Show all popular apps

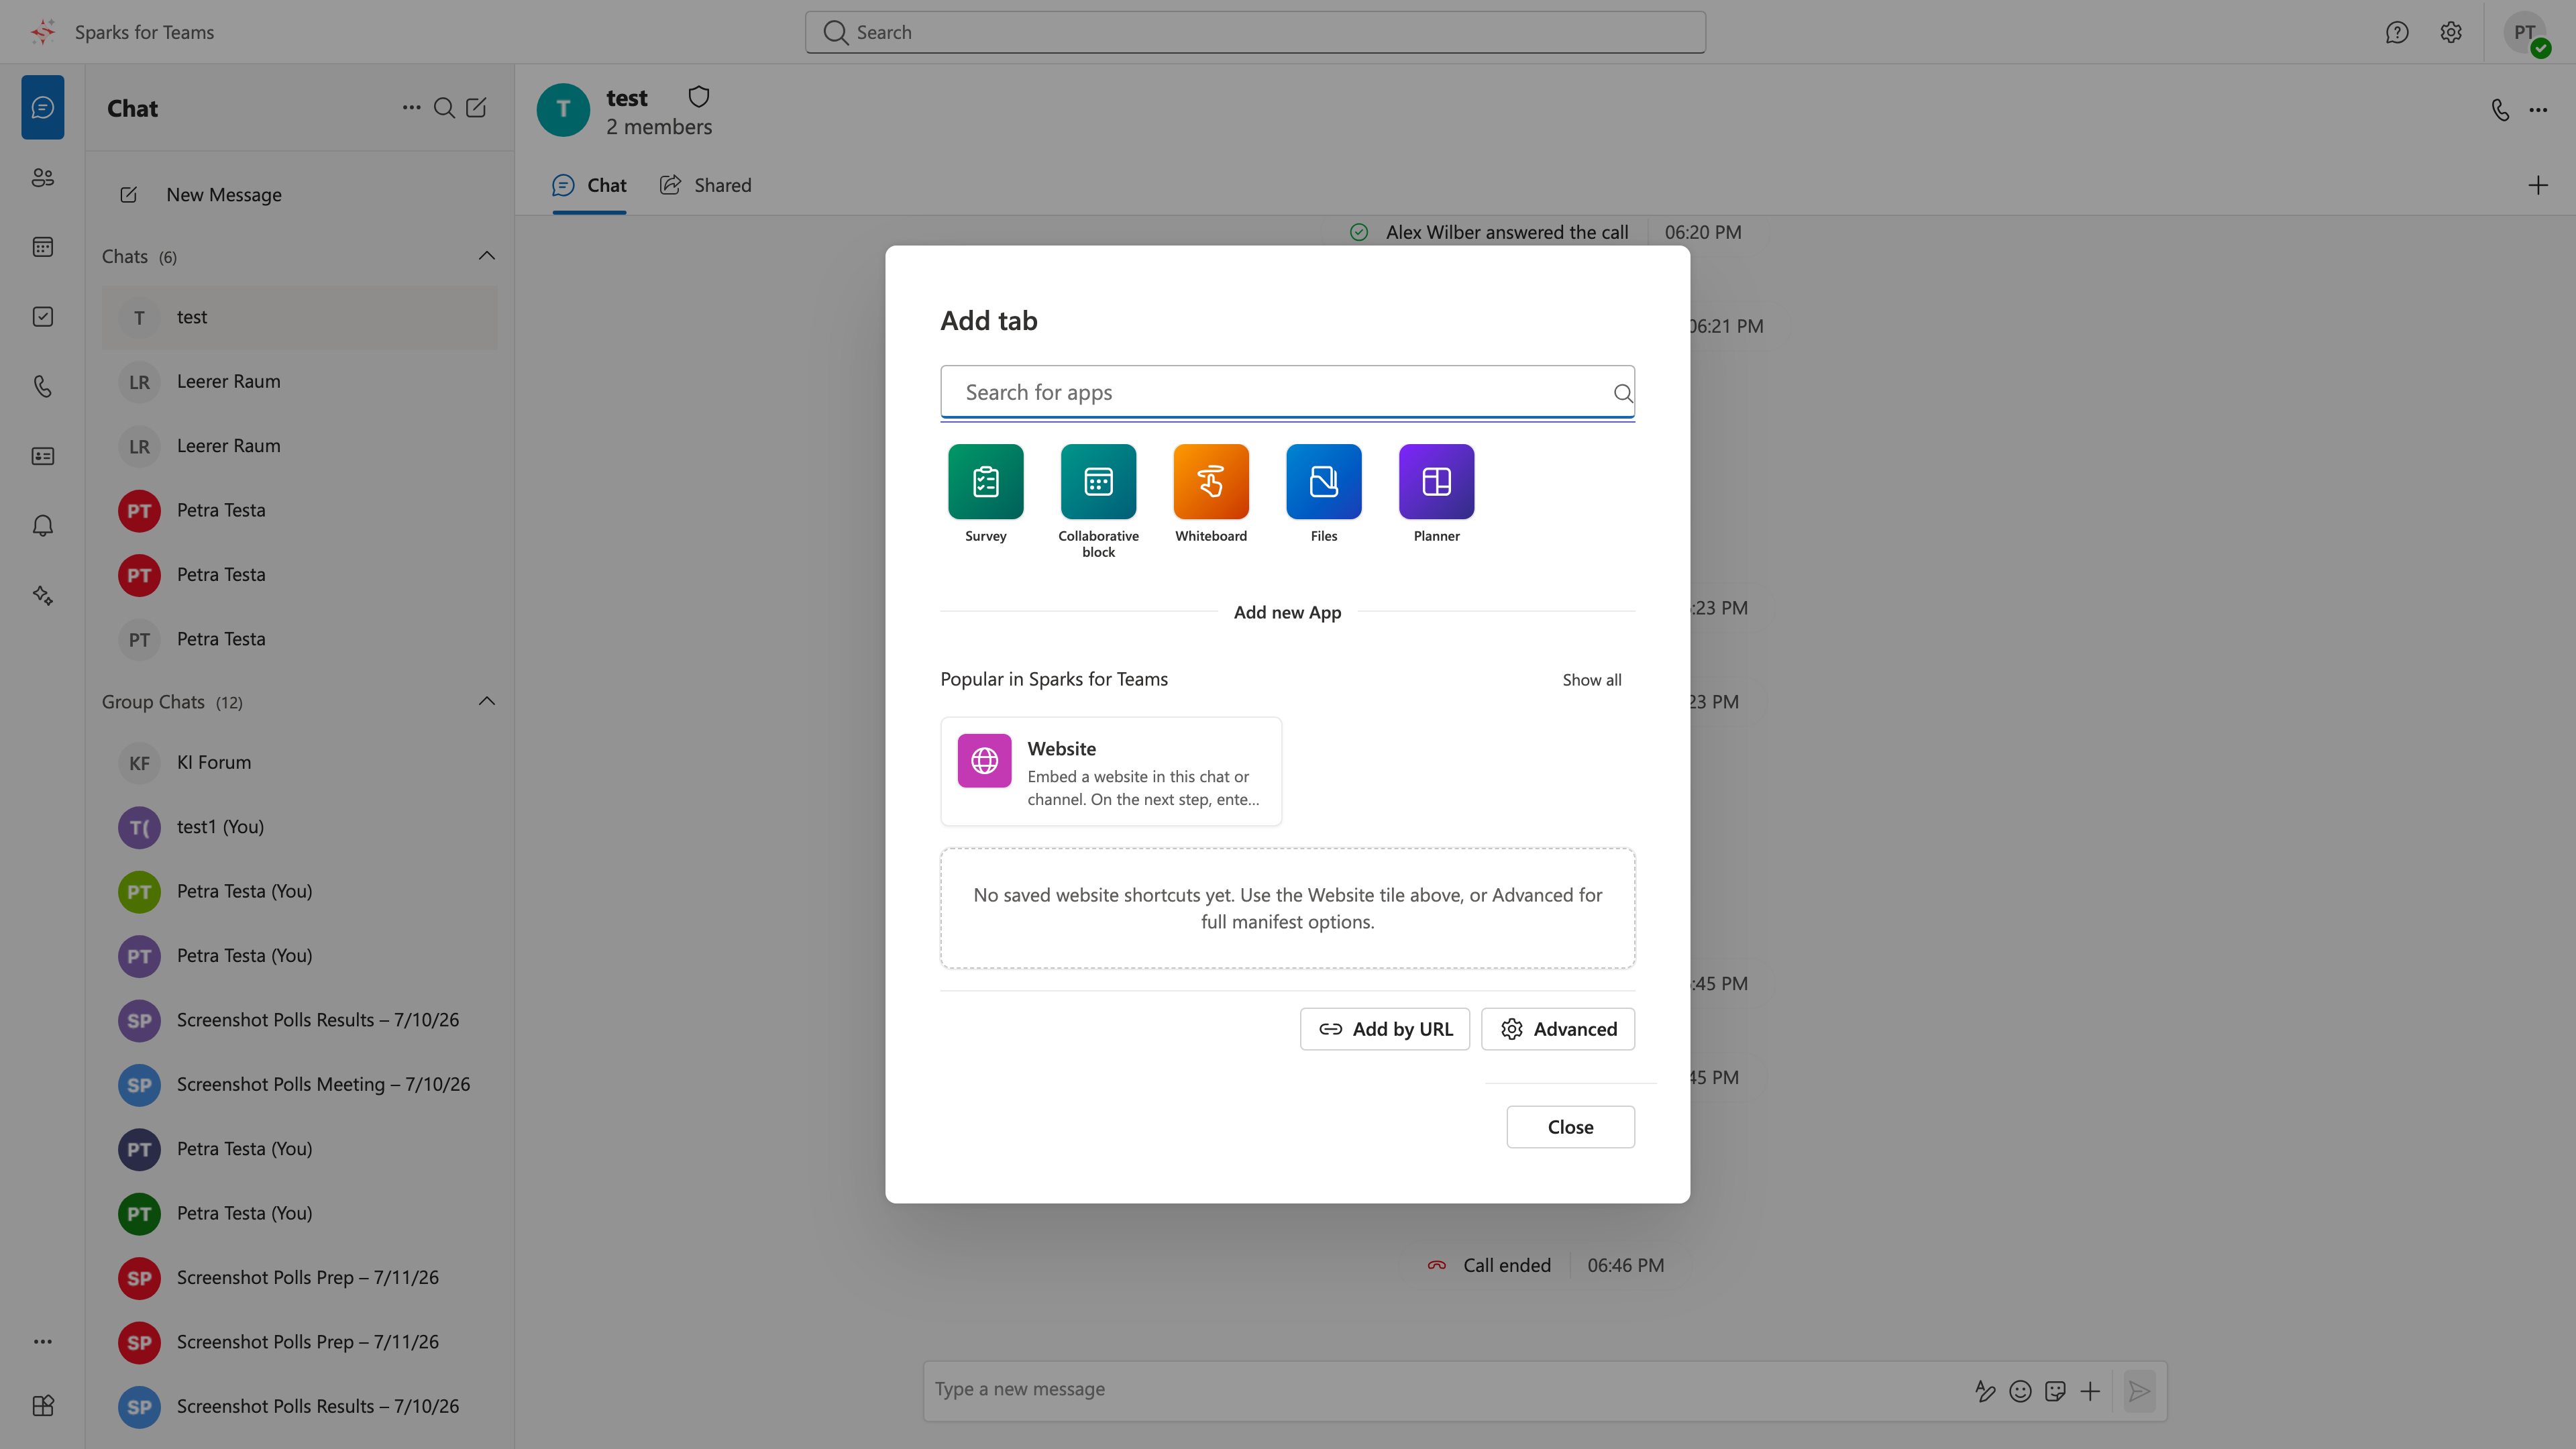pos(1592,680)
